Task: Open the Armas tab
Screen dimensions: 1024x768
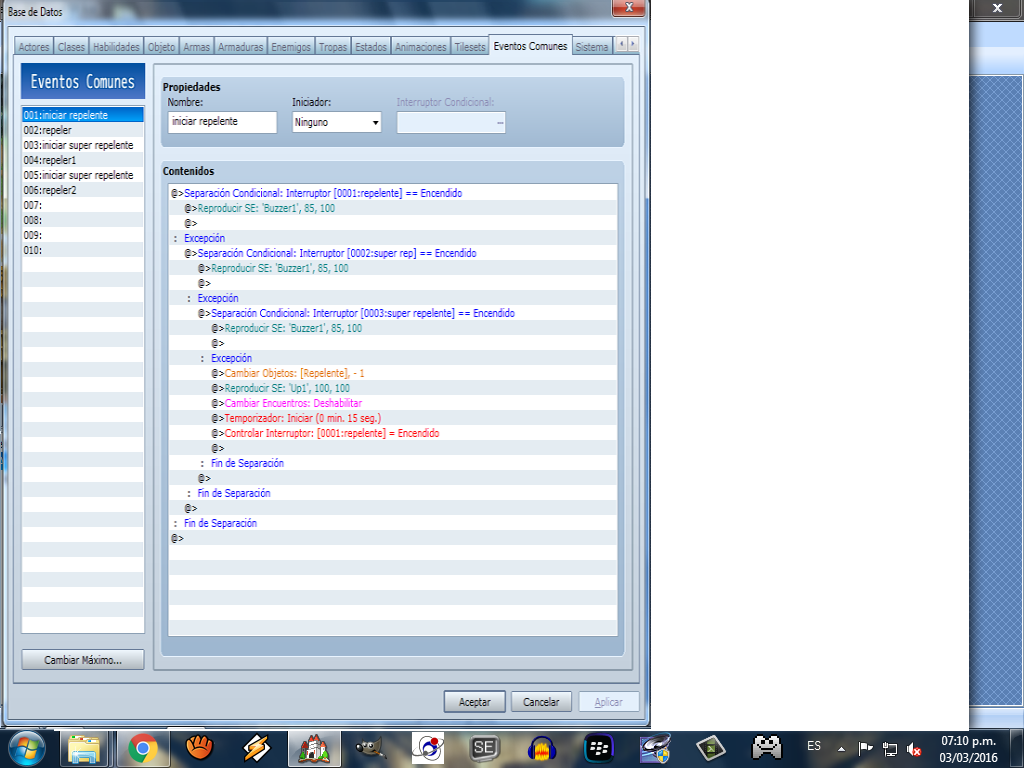Action: (x=197, y=47)
